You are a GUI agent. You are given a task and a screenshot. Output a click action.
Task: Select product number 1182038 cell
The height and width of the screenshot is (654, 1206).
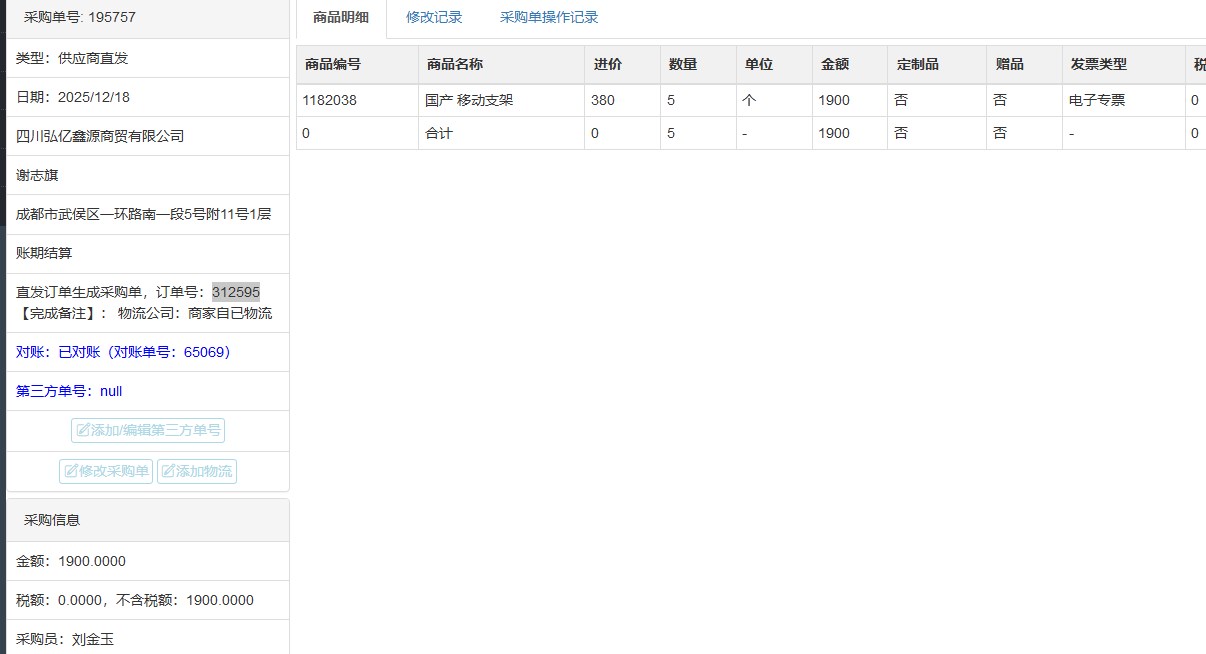(x=329, y=100)
